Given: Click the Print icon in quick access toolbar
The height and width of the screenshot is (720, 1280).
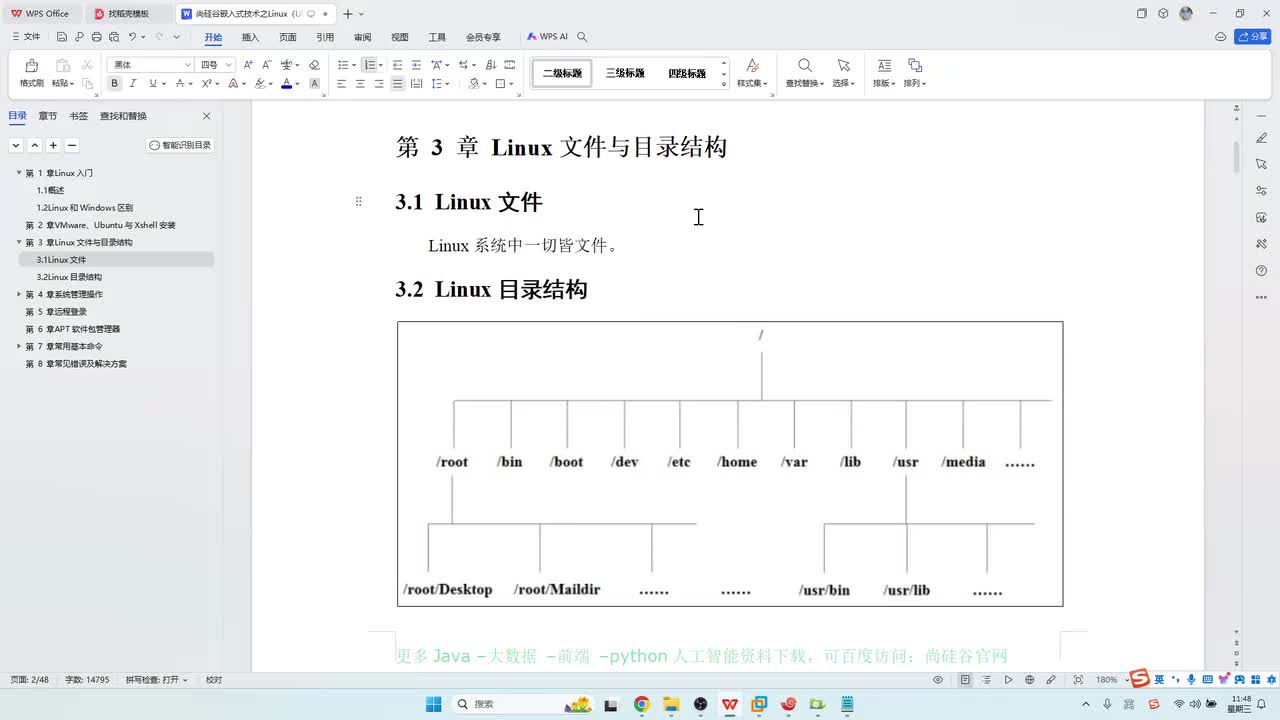Looking at the screenshot, I should tap(96, 37).
